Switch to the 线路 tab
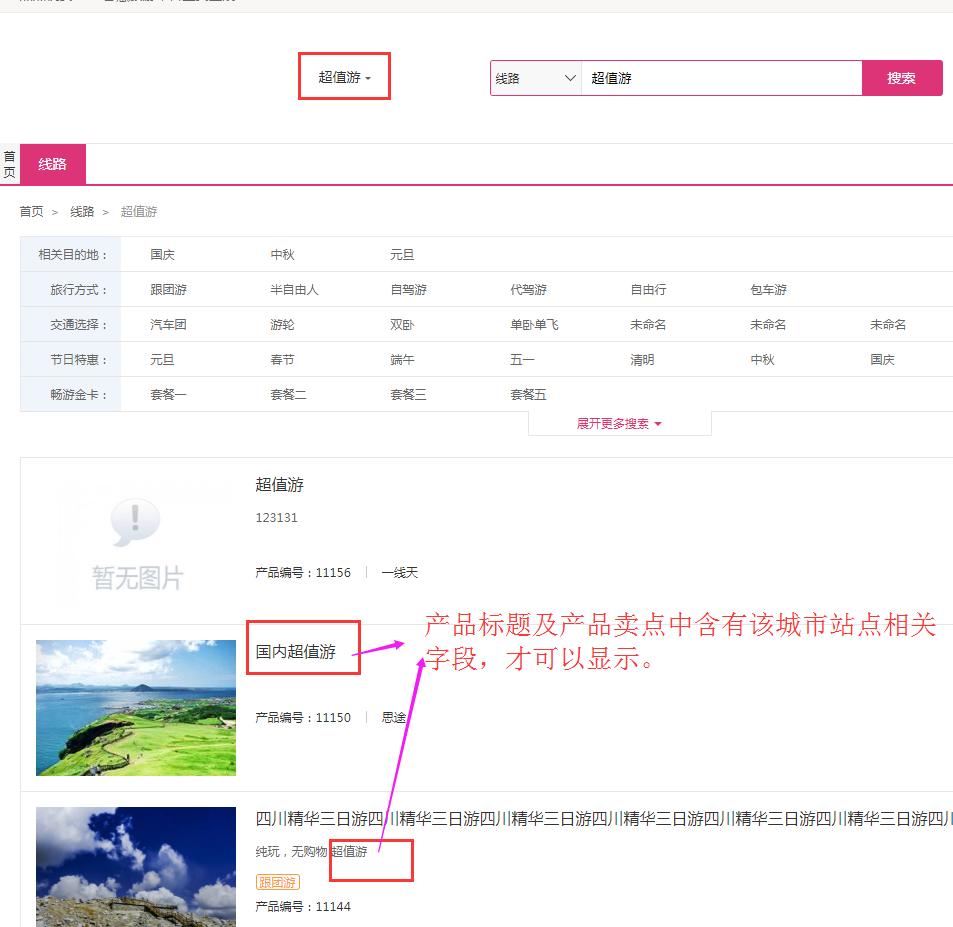The width and height of the screenshot is (953, 927). (53, 164)
